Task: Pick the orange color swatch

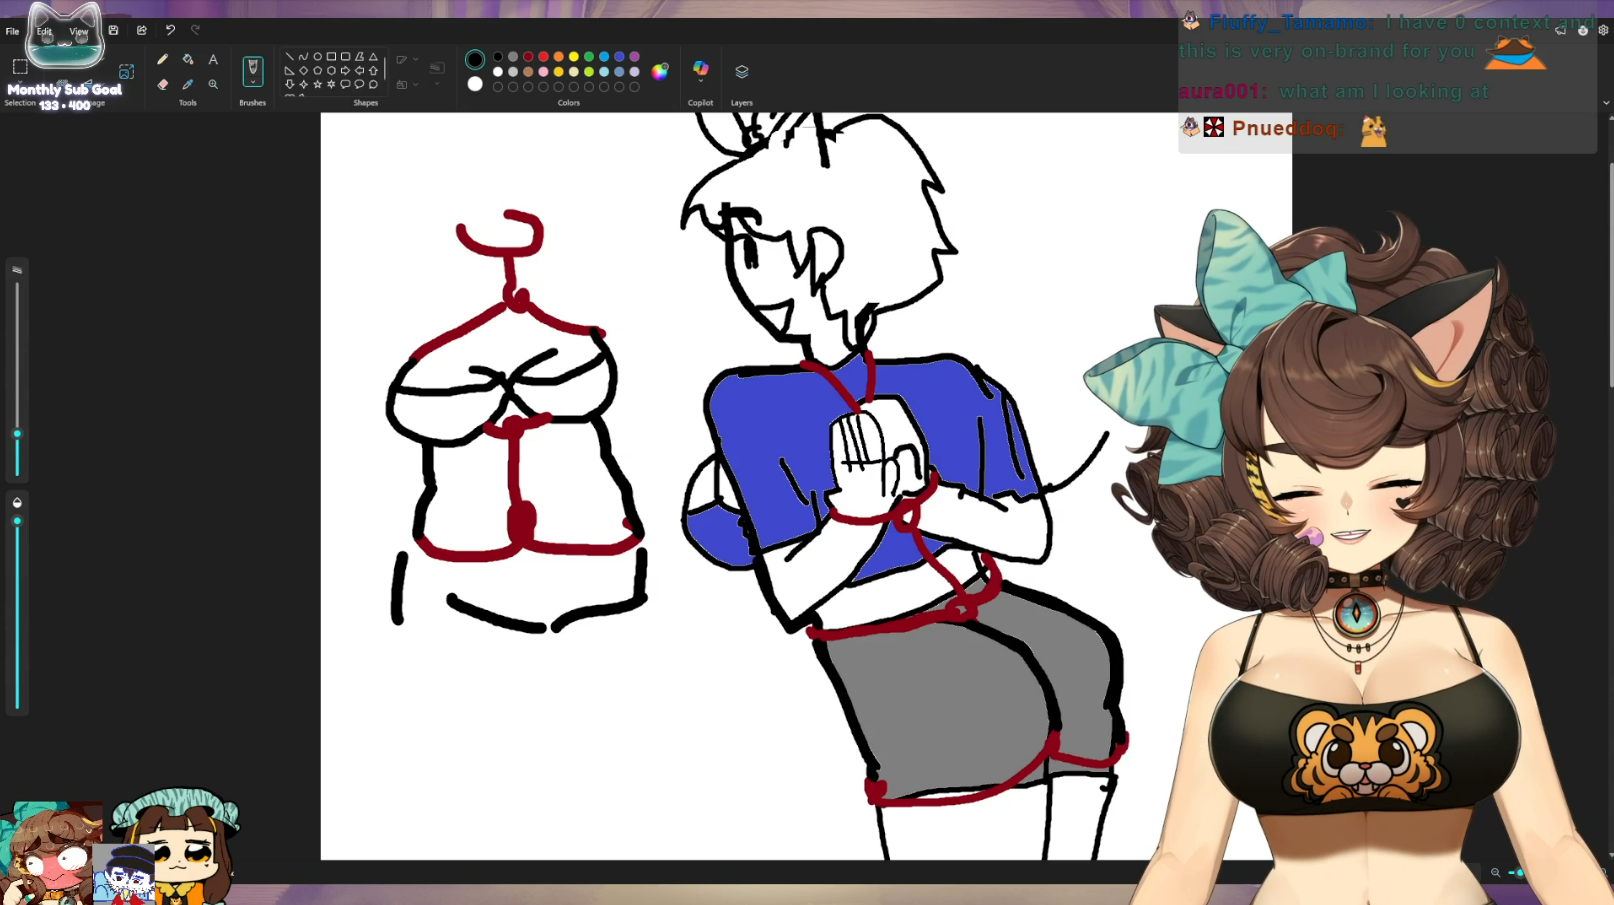Action: (558, 57)
